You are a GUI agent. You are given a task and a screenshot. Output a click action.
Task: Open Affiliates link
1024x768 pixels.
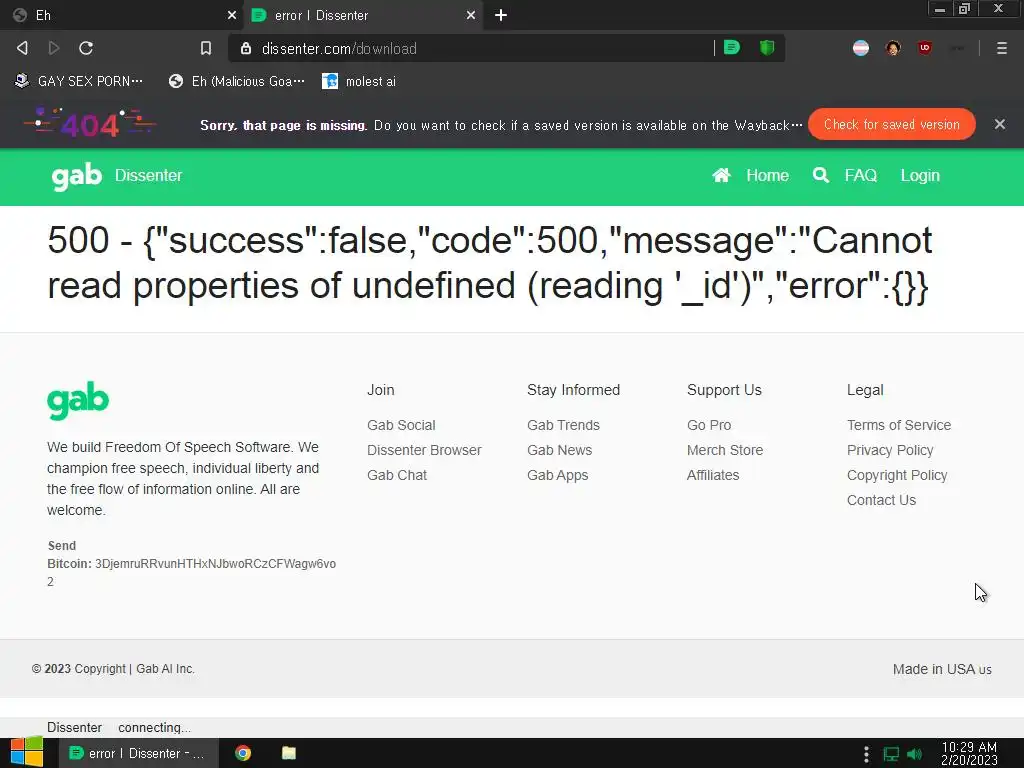712,475
